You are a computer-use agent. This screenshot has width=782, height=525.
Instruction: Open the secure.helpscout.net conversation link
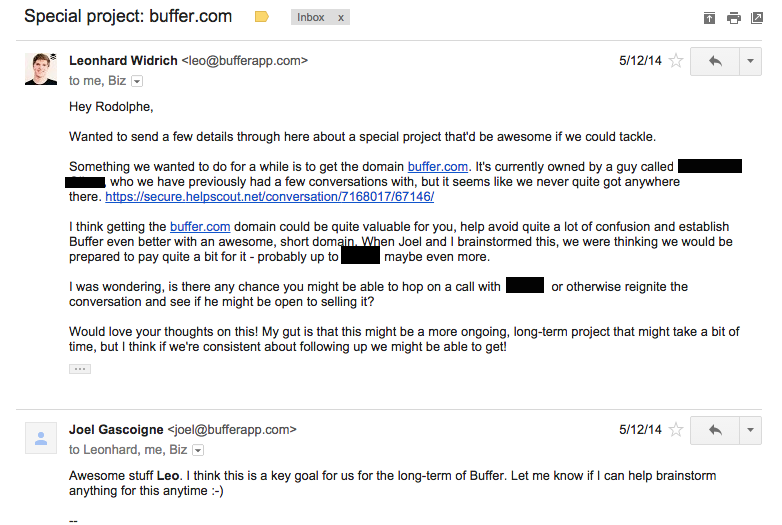tap(269, 196)
